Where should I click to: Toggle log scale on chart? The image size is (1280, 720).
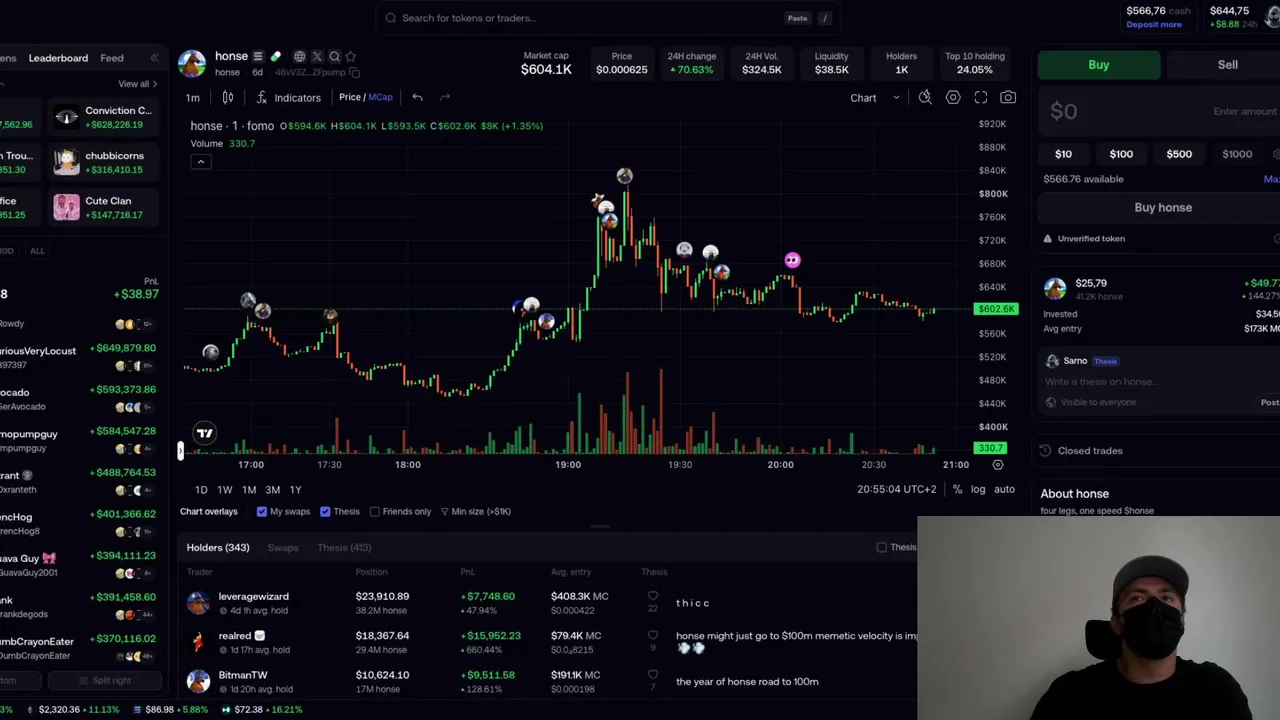tap(977, 489)
